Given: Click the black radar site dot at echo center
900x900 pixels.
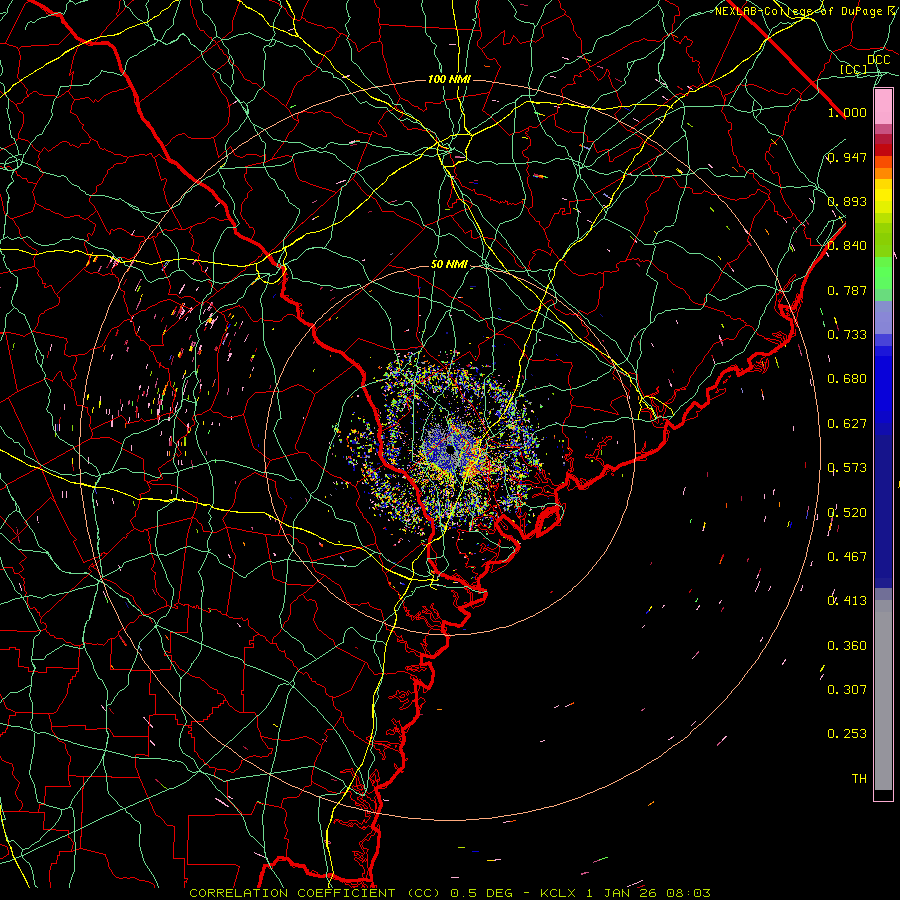Looking at the screenshot, I should [x=450, y=449].
